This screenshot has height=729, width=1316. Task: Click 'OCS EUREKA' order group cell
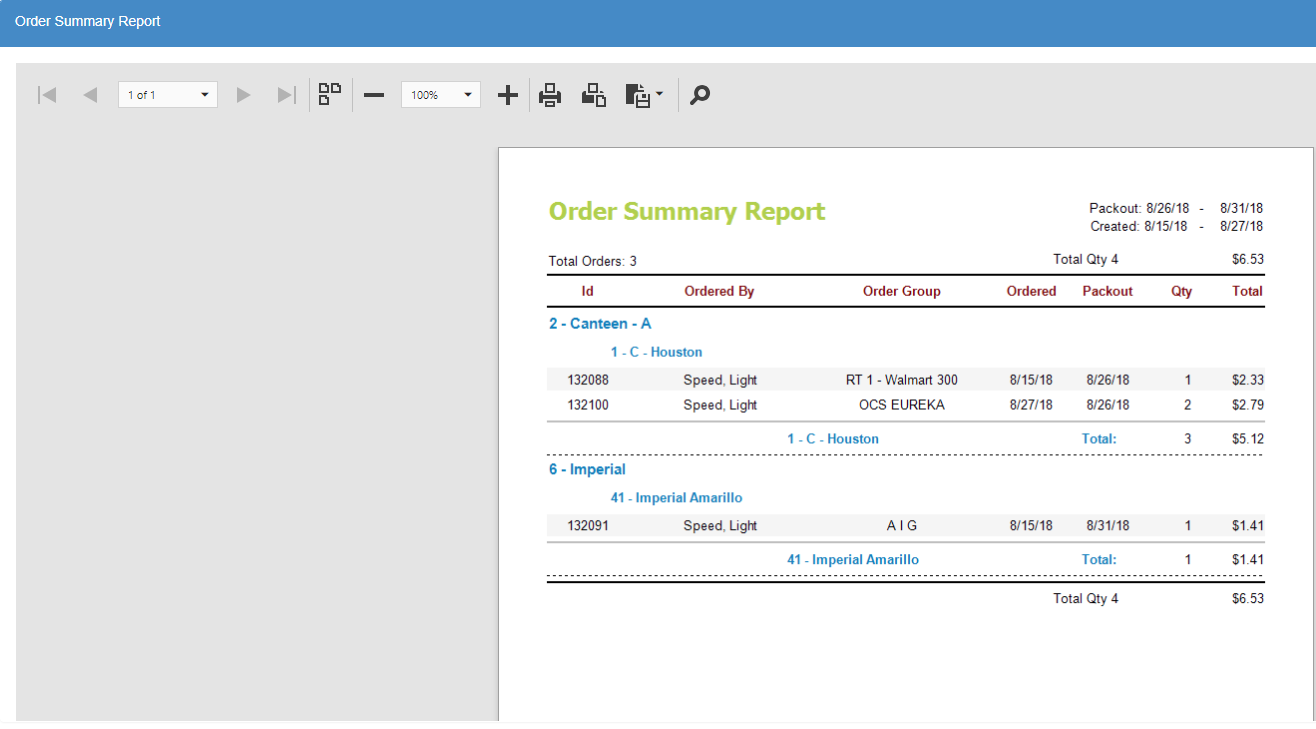point(902,405)
